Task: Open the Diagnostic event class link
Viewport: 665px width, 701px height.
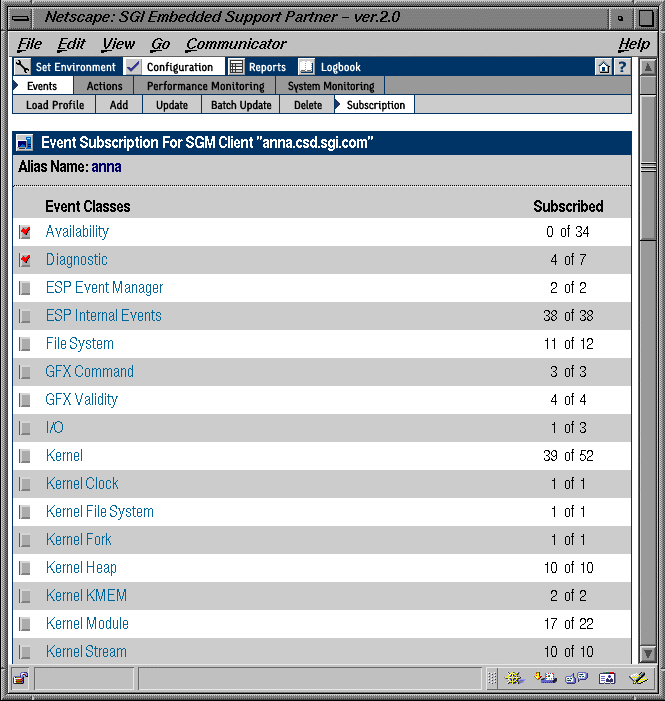Action: click(x=76, y=260)
